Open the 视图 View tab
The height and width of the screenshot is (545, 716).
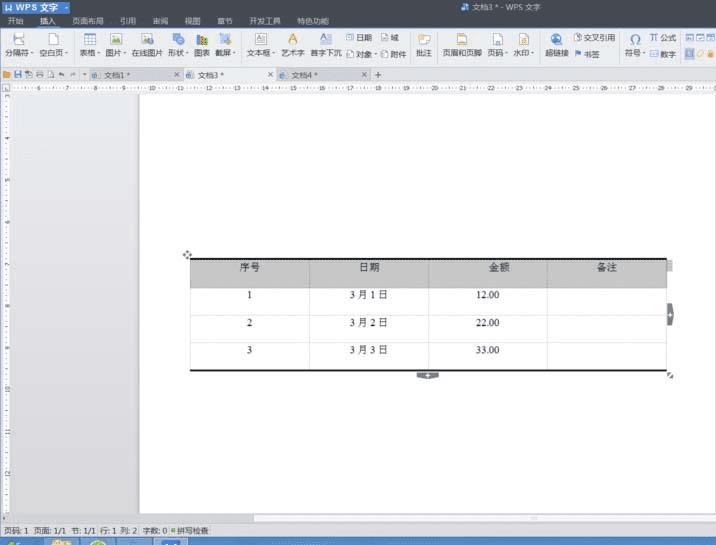(192, 21)
